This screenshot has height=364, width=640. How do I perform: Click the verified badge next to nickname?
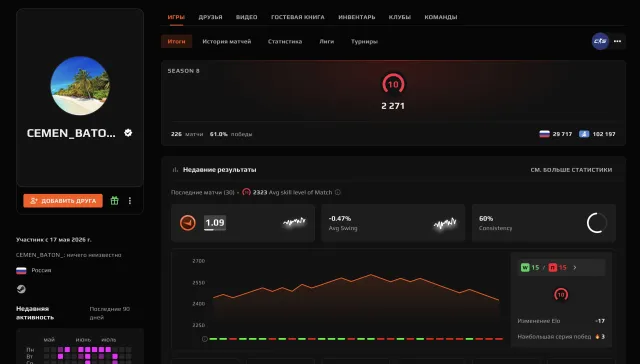click(128, 133)
